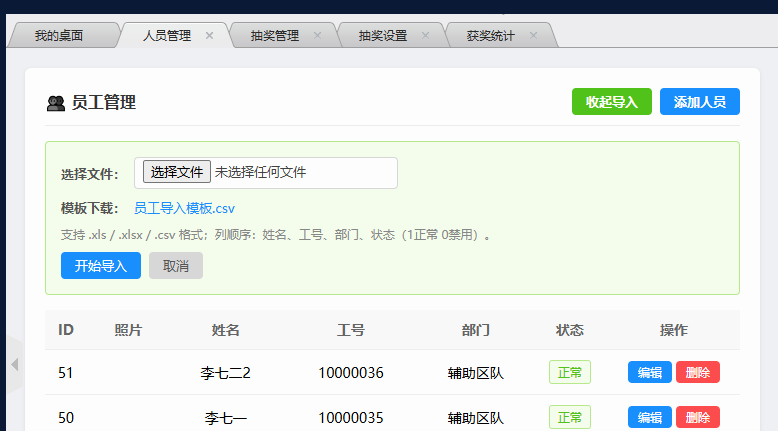
Task: Click the 员工管理 heading text
Action: tap(104, 103)
